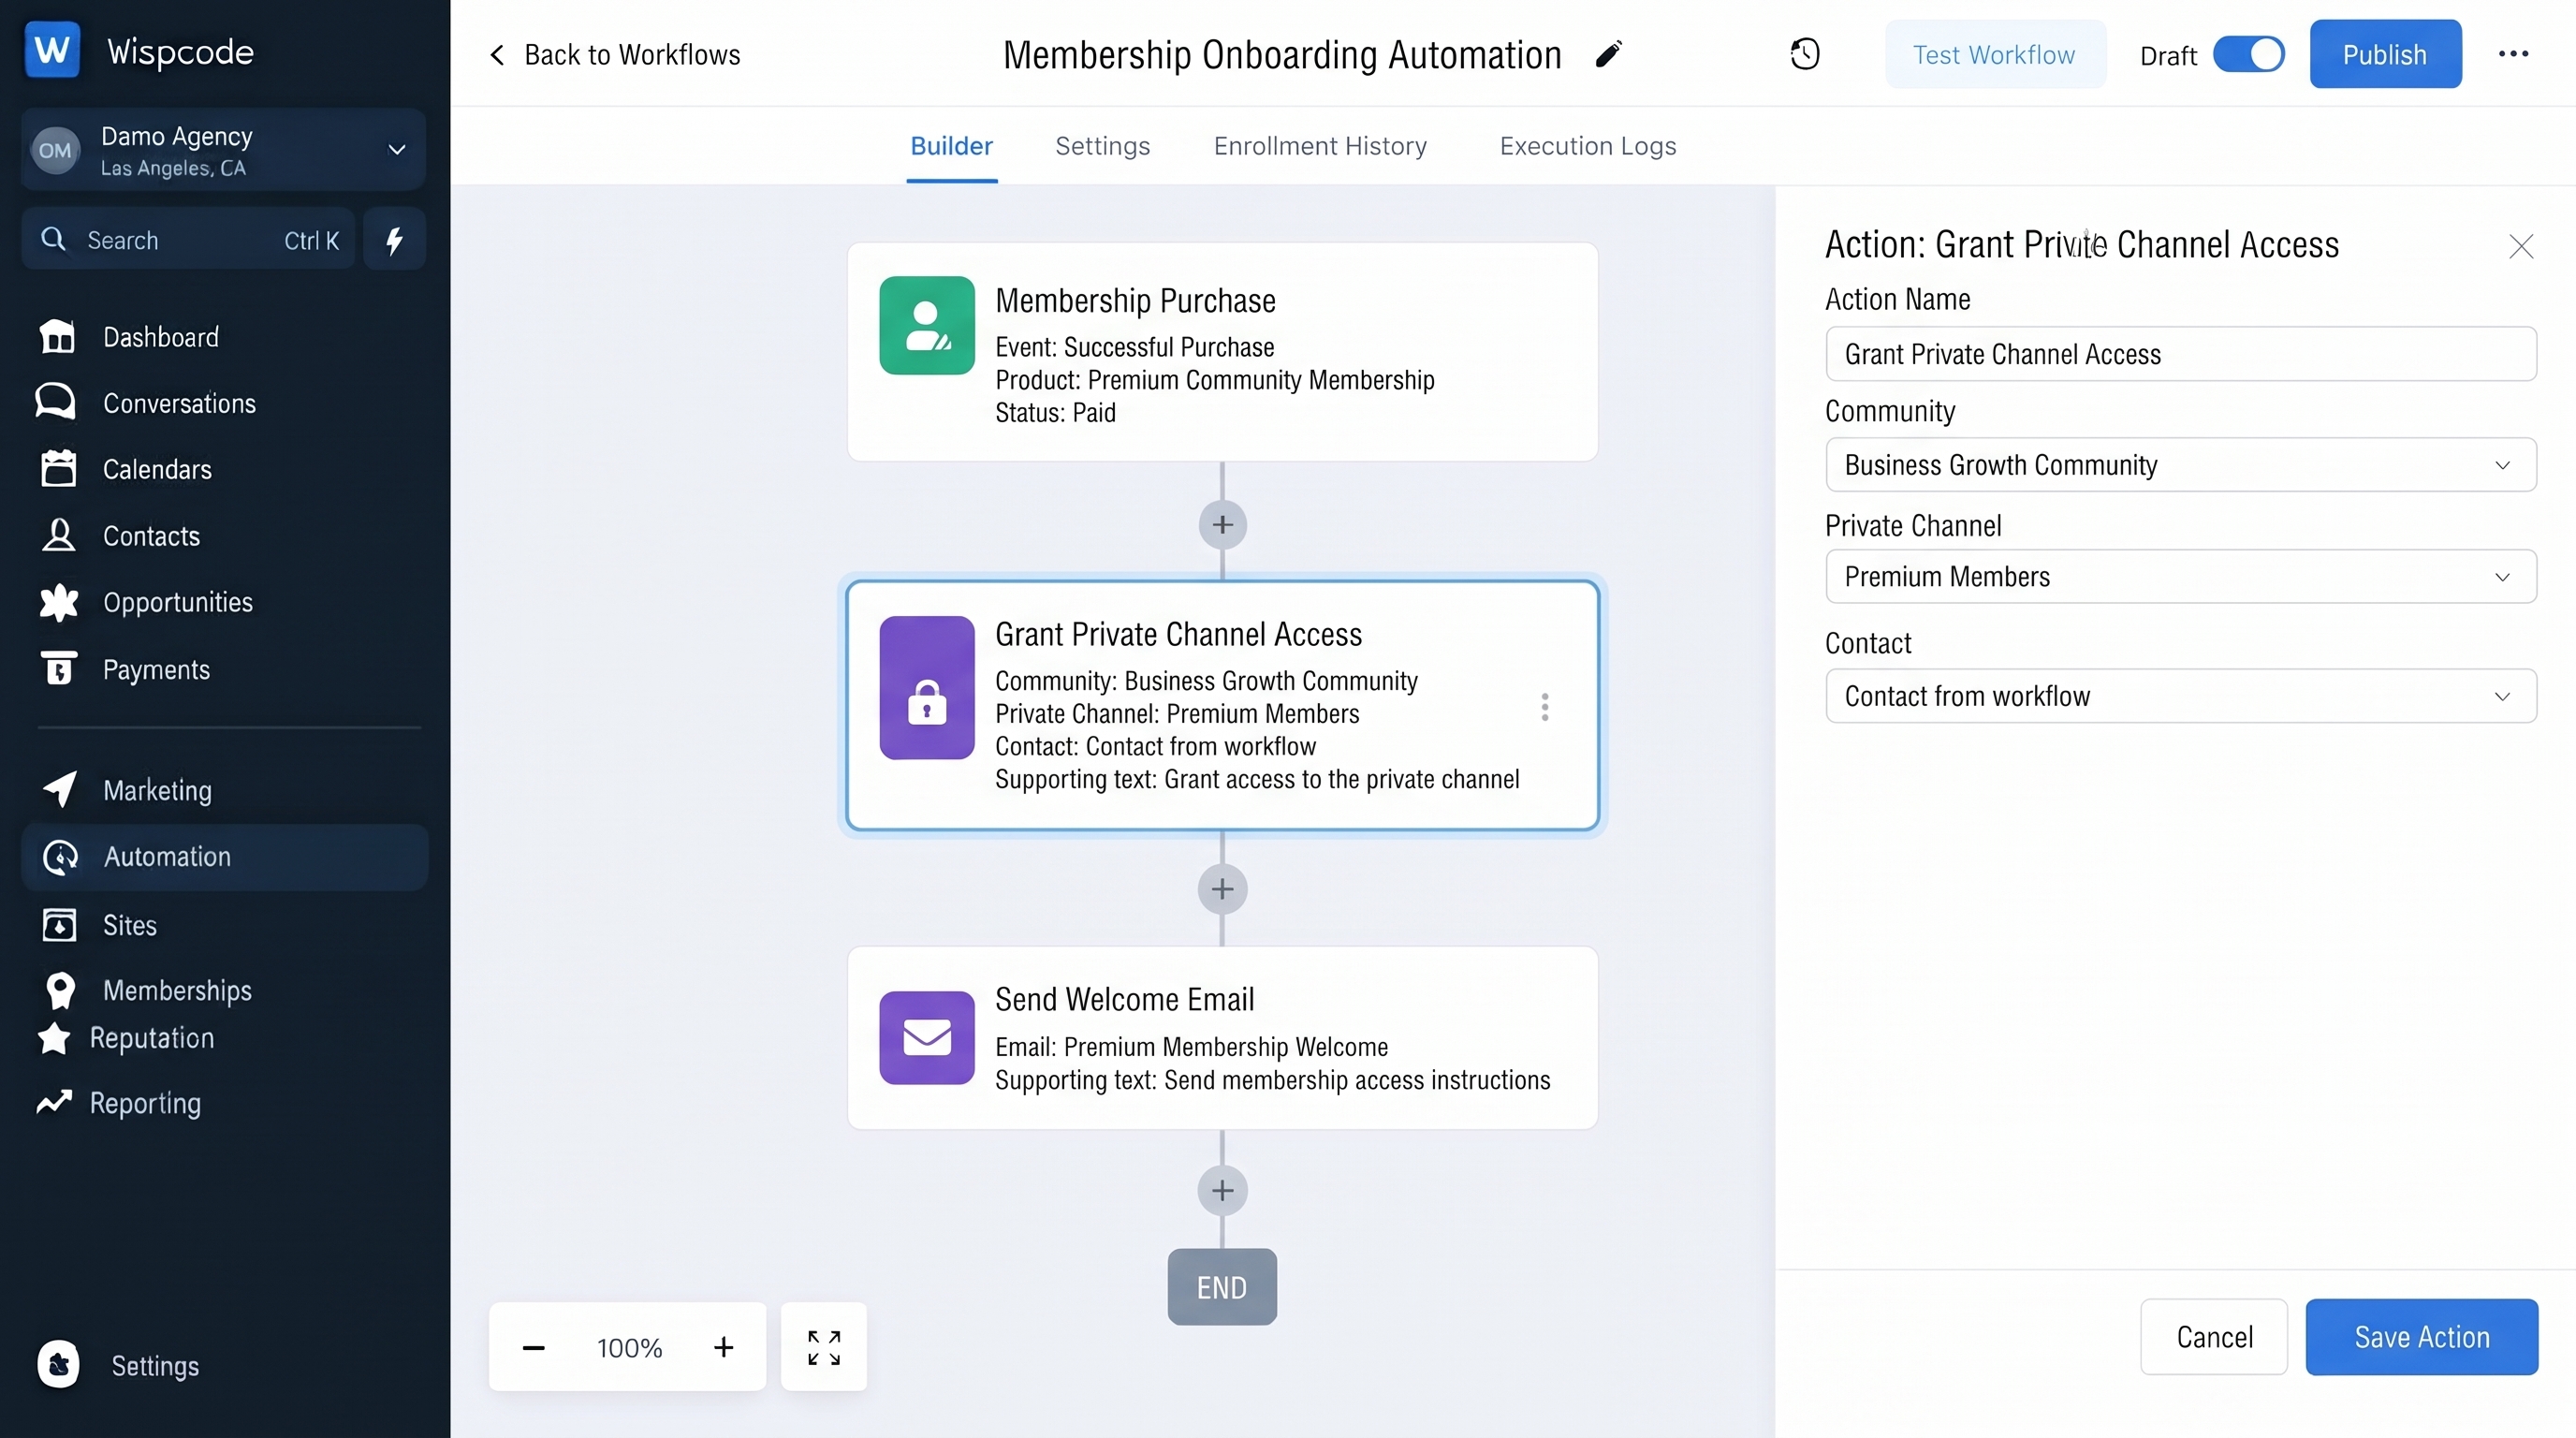This screenshot has height=1438, width=2576.
Task: Go to Calendars in the sidebar
Action: tap(125, 469)
